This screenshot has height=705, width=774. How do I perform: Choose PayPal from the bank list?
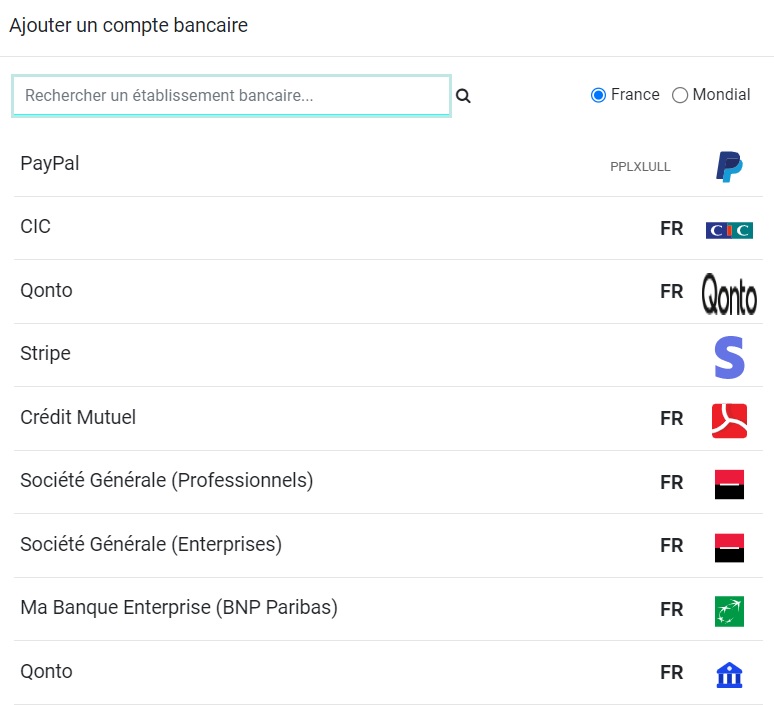tap(50, 163)
